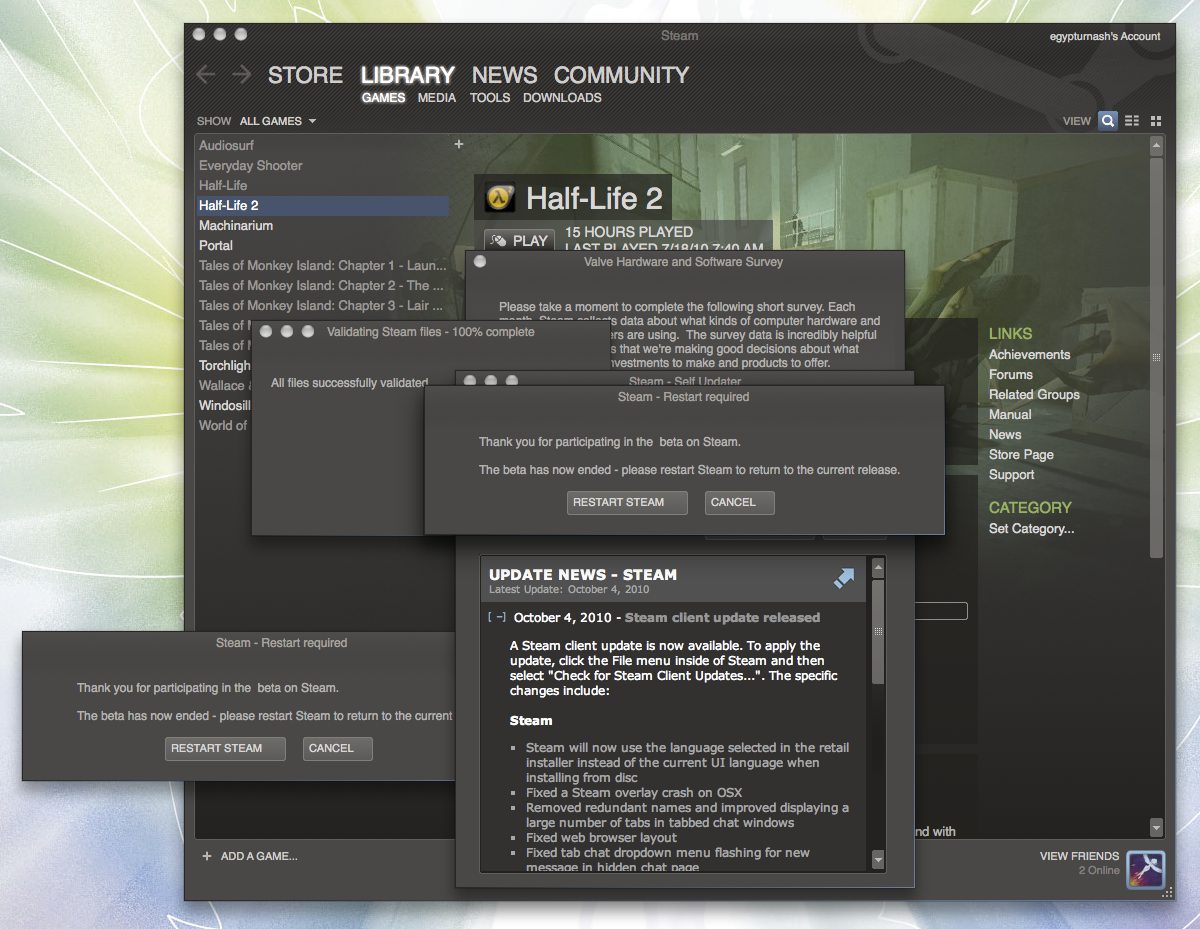
Task: Switch to grid view icon
Action: click(x=1156, y=121)
